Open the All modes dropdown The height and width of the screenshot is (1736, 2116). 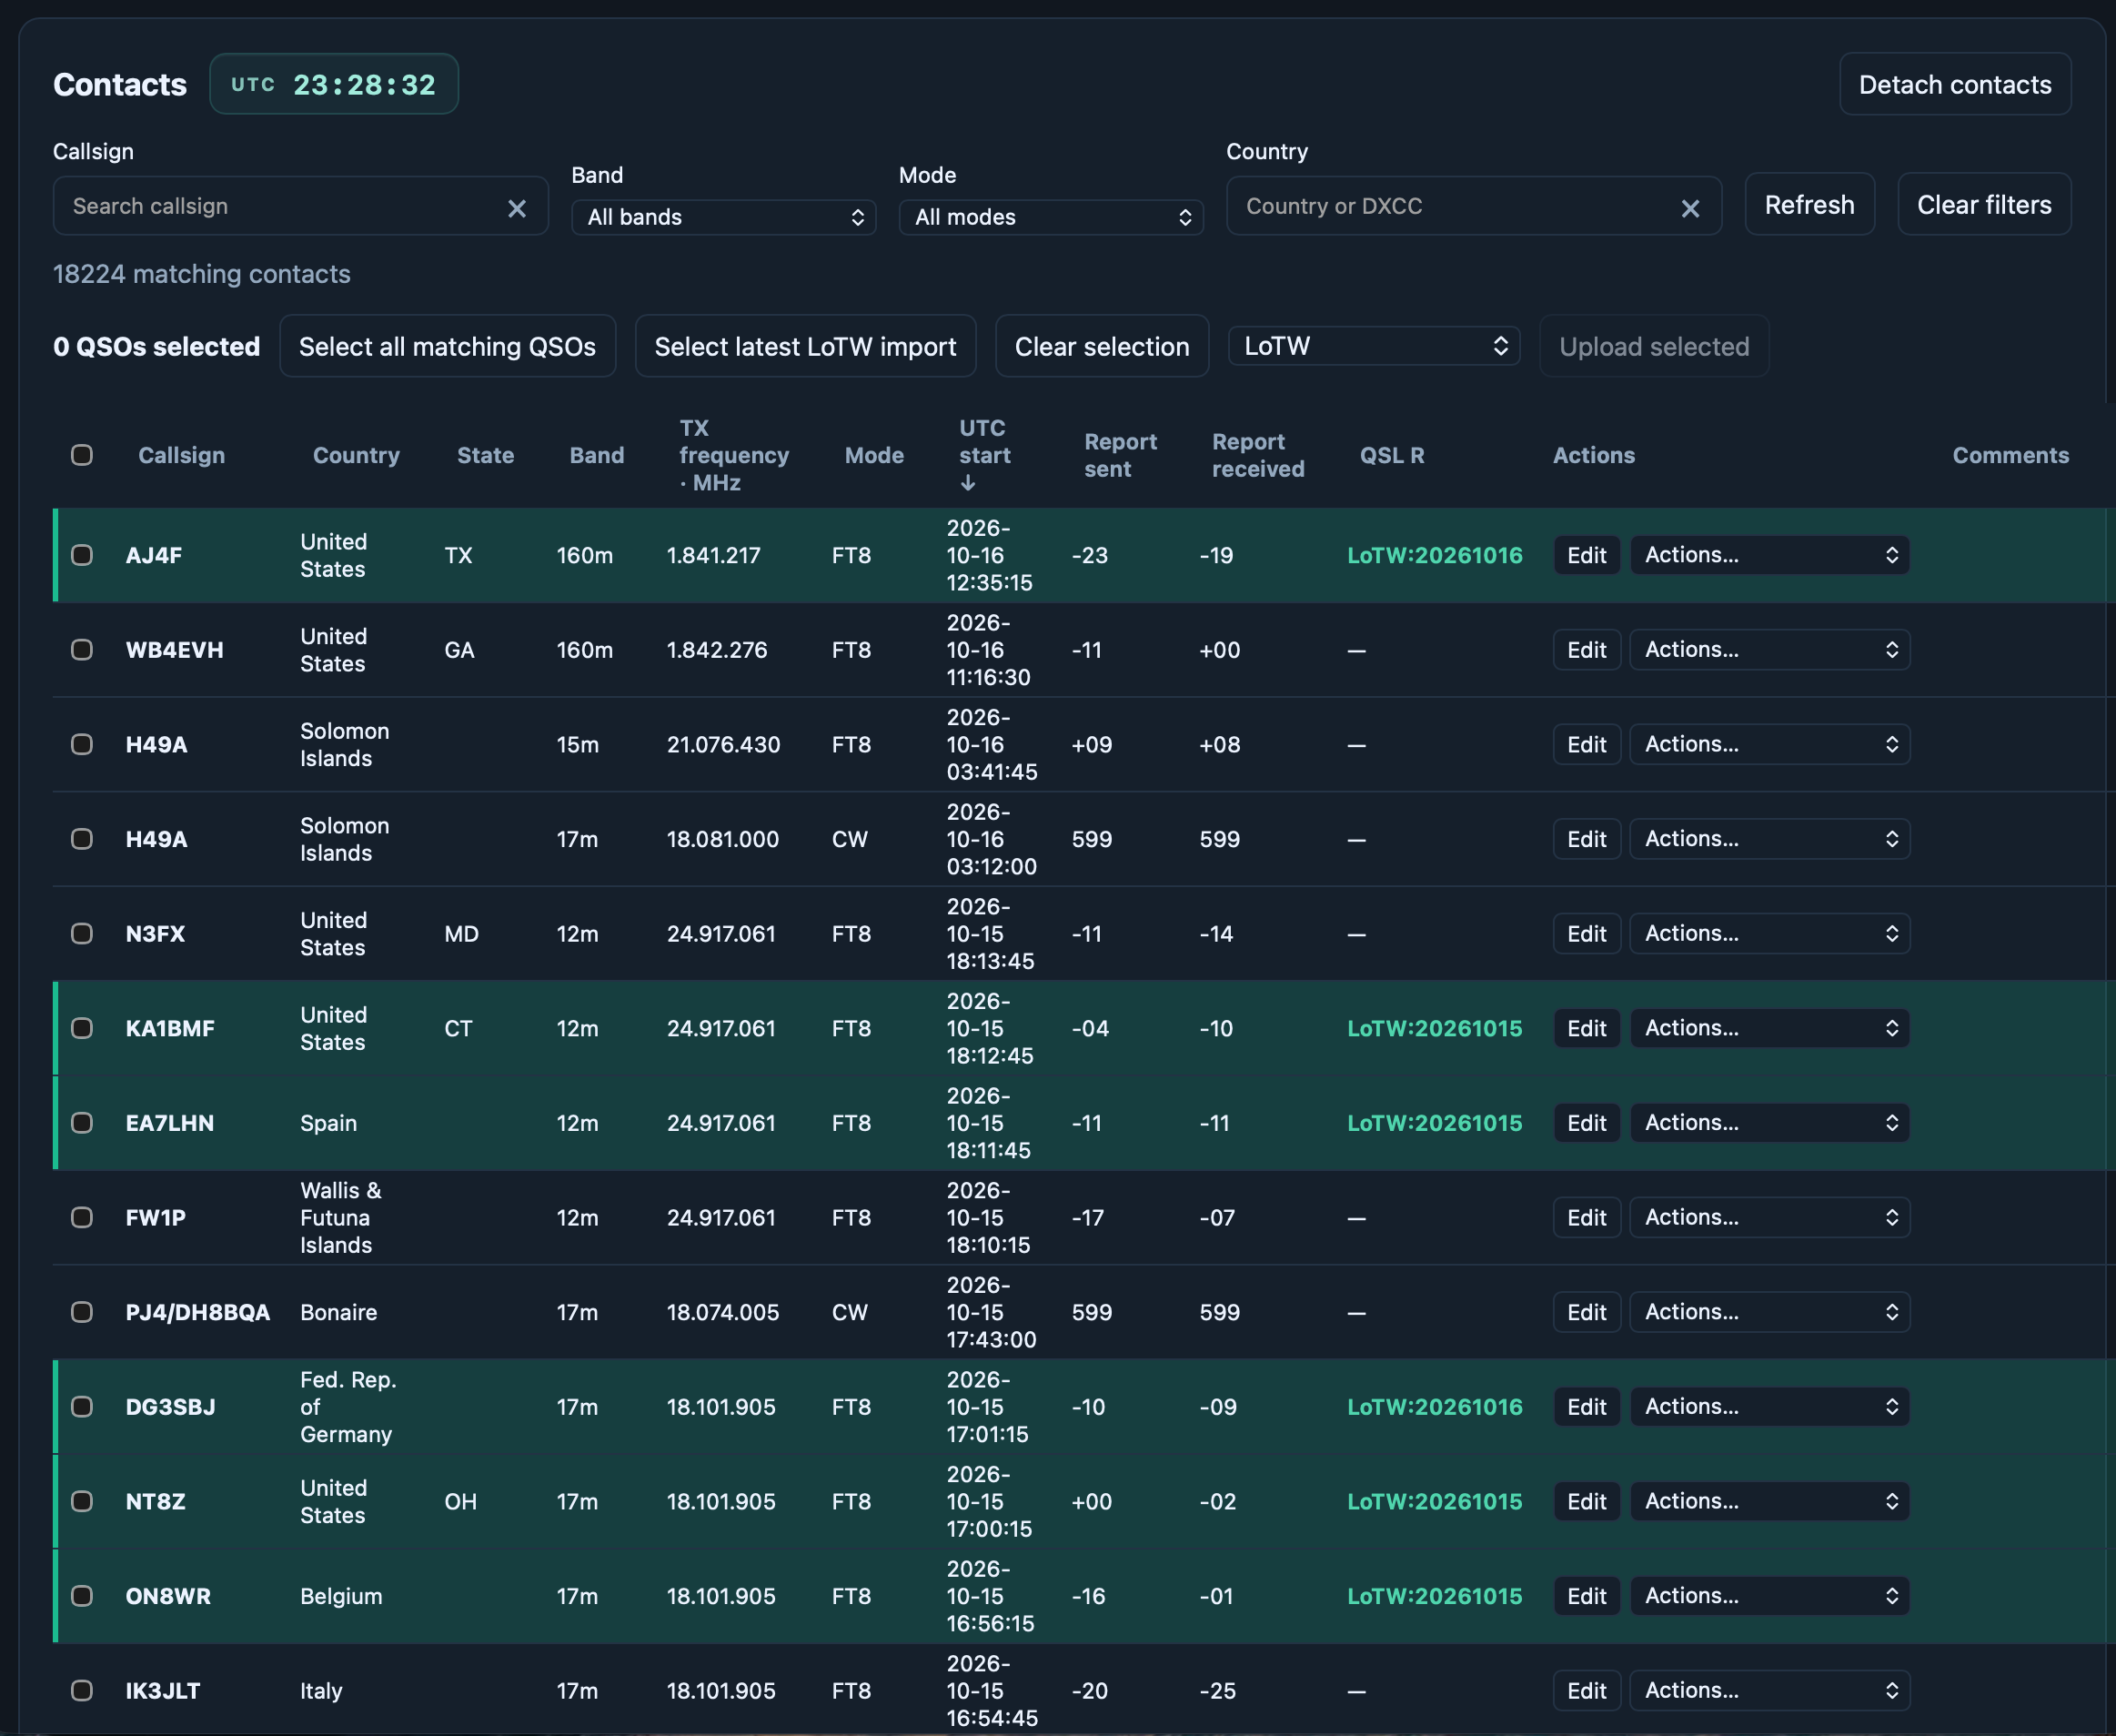tap(1051, 217)
